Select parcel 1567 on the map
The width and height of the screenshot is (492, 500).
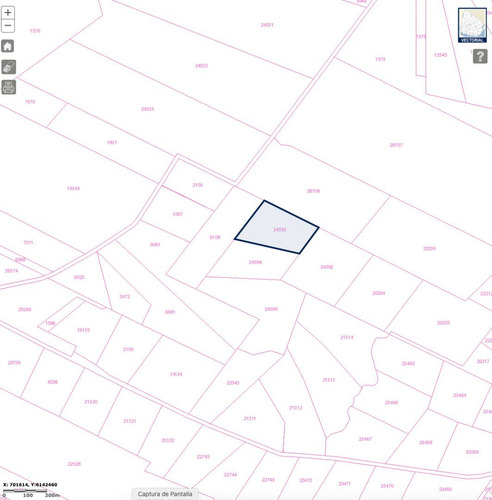178,214
